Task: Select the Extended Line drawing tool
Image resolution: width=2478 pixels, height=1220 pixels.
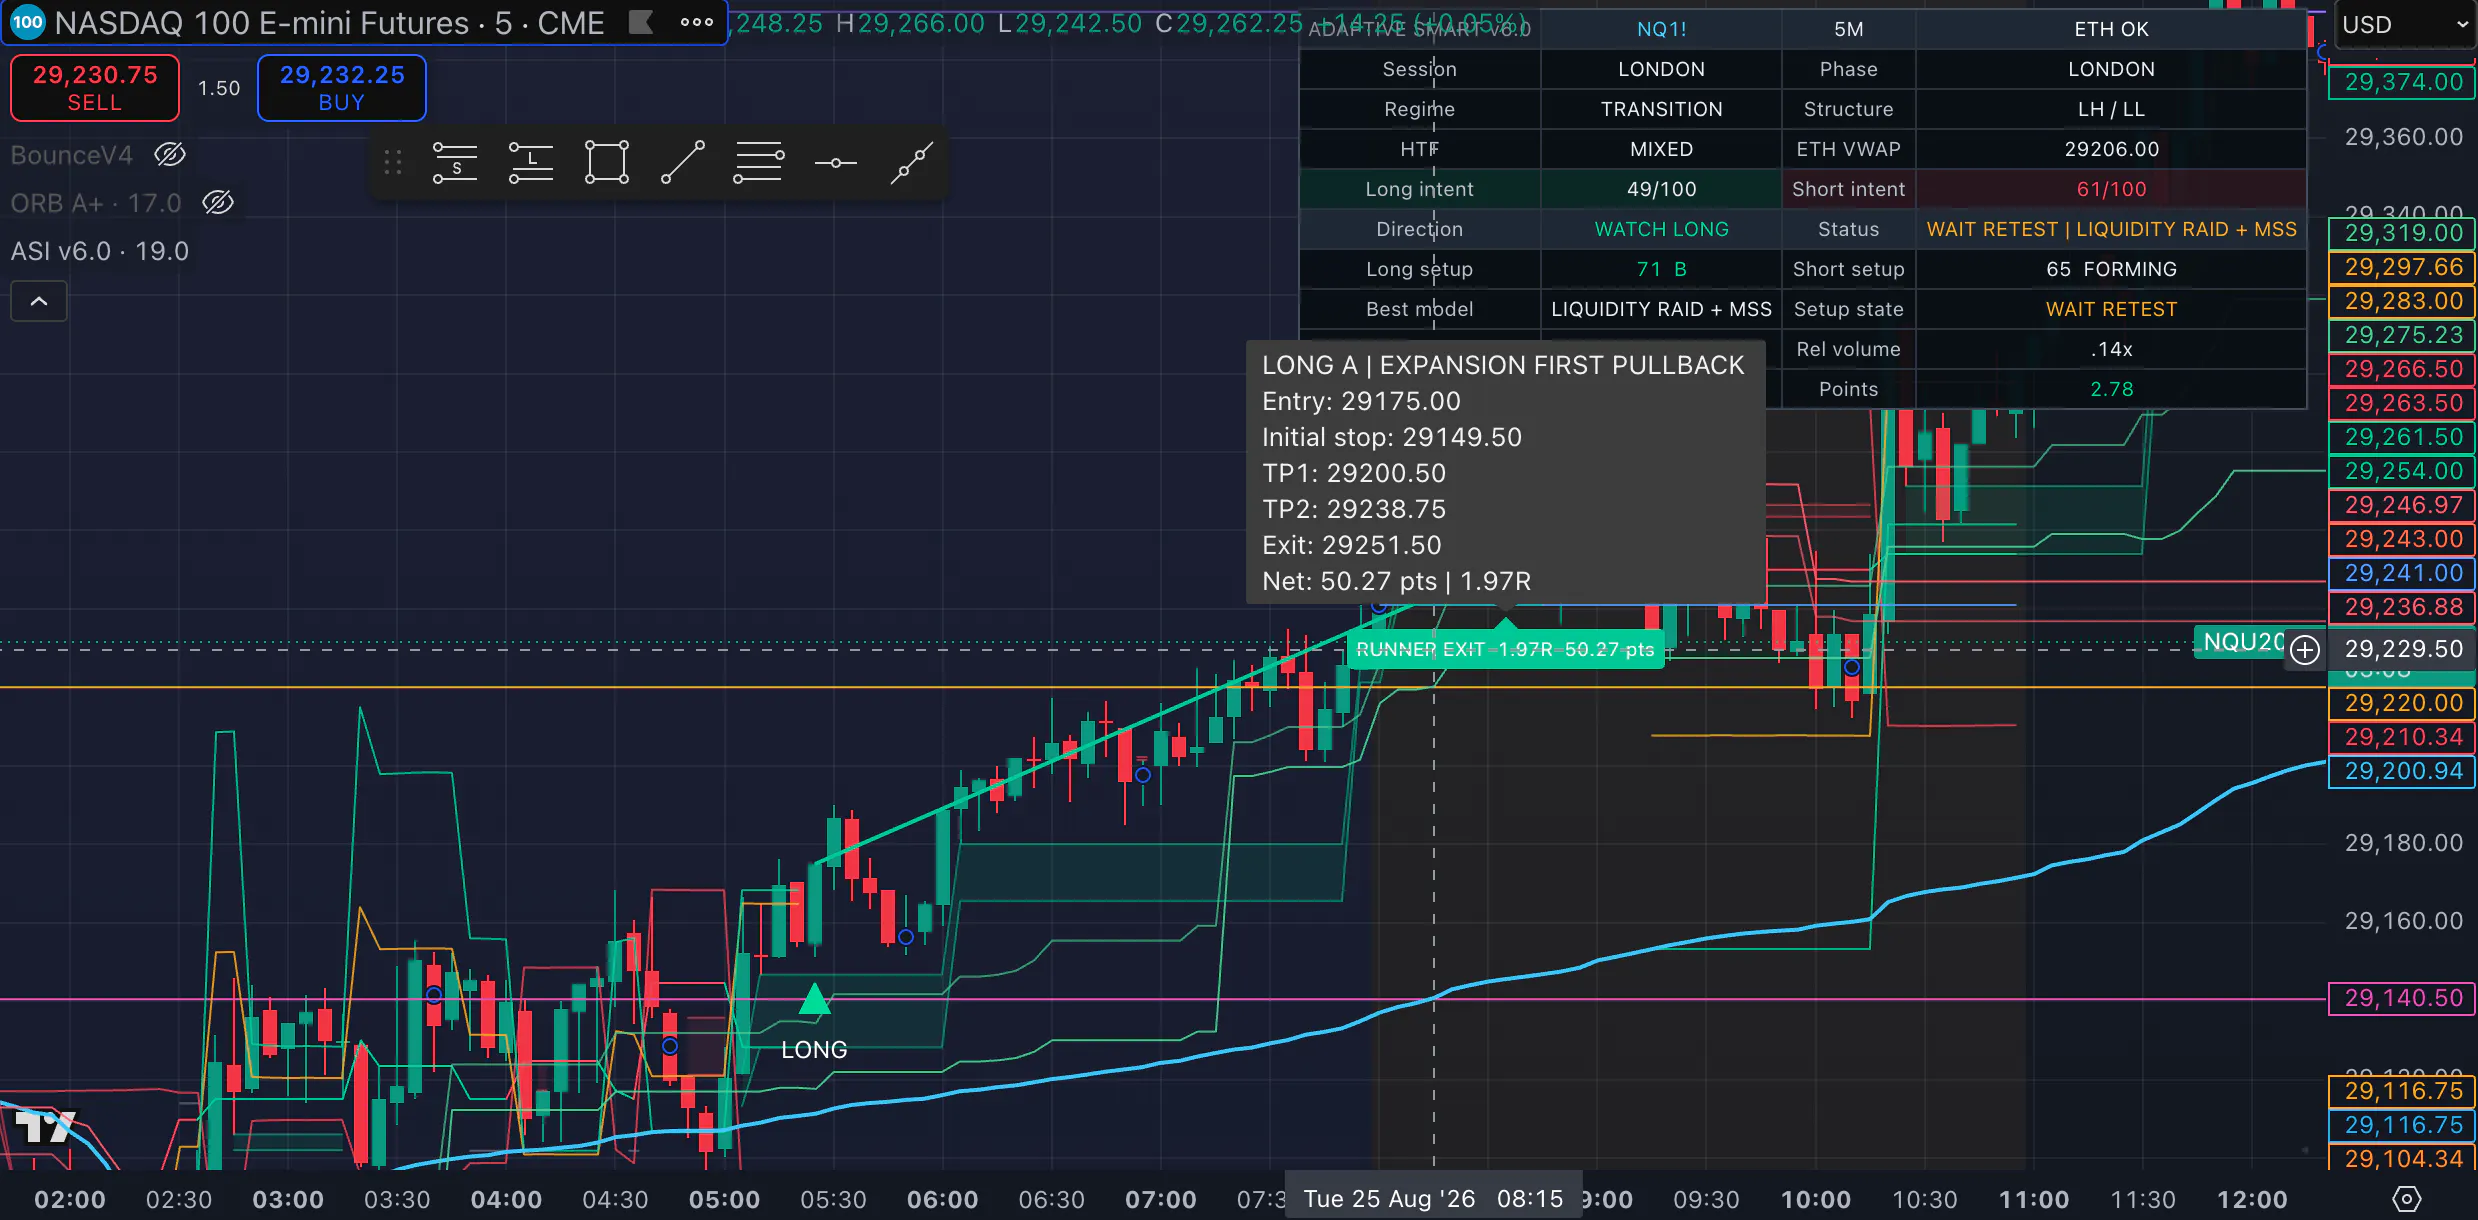Action: coord(911,162)
